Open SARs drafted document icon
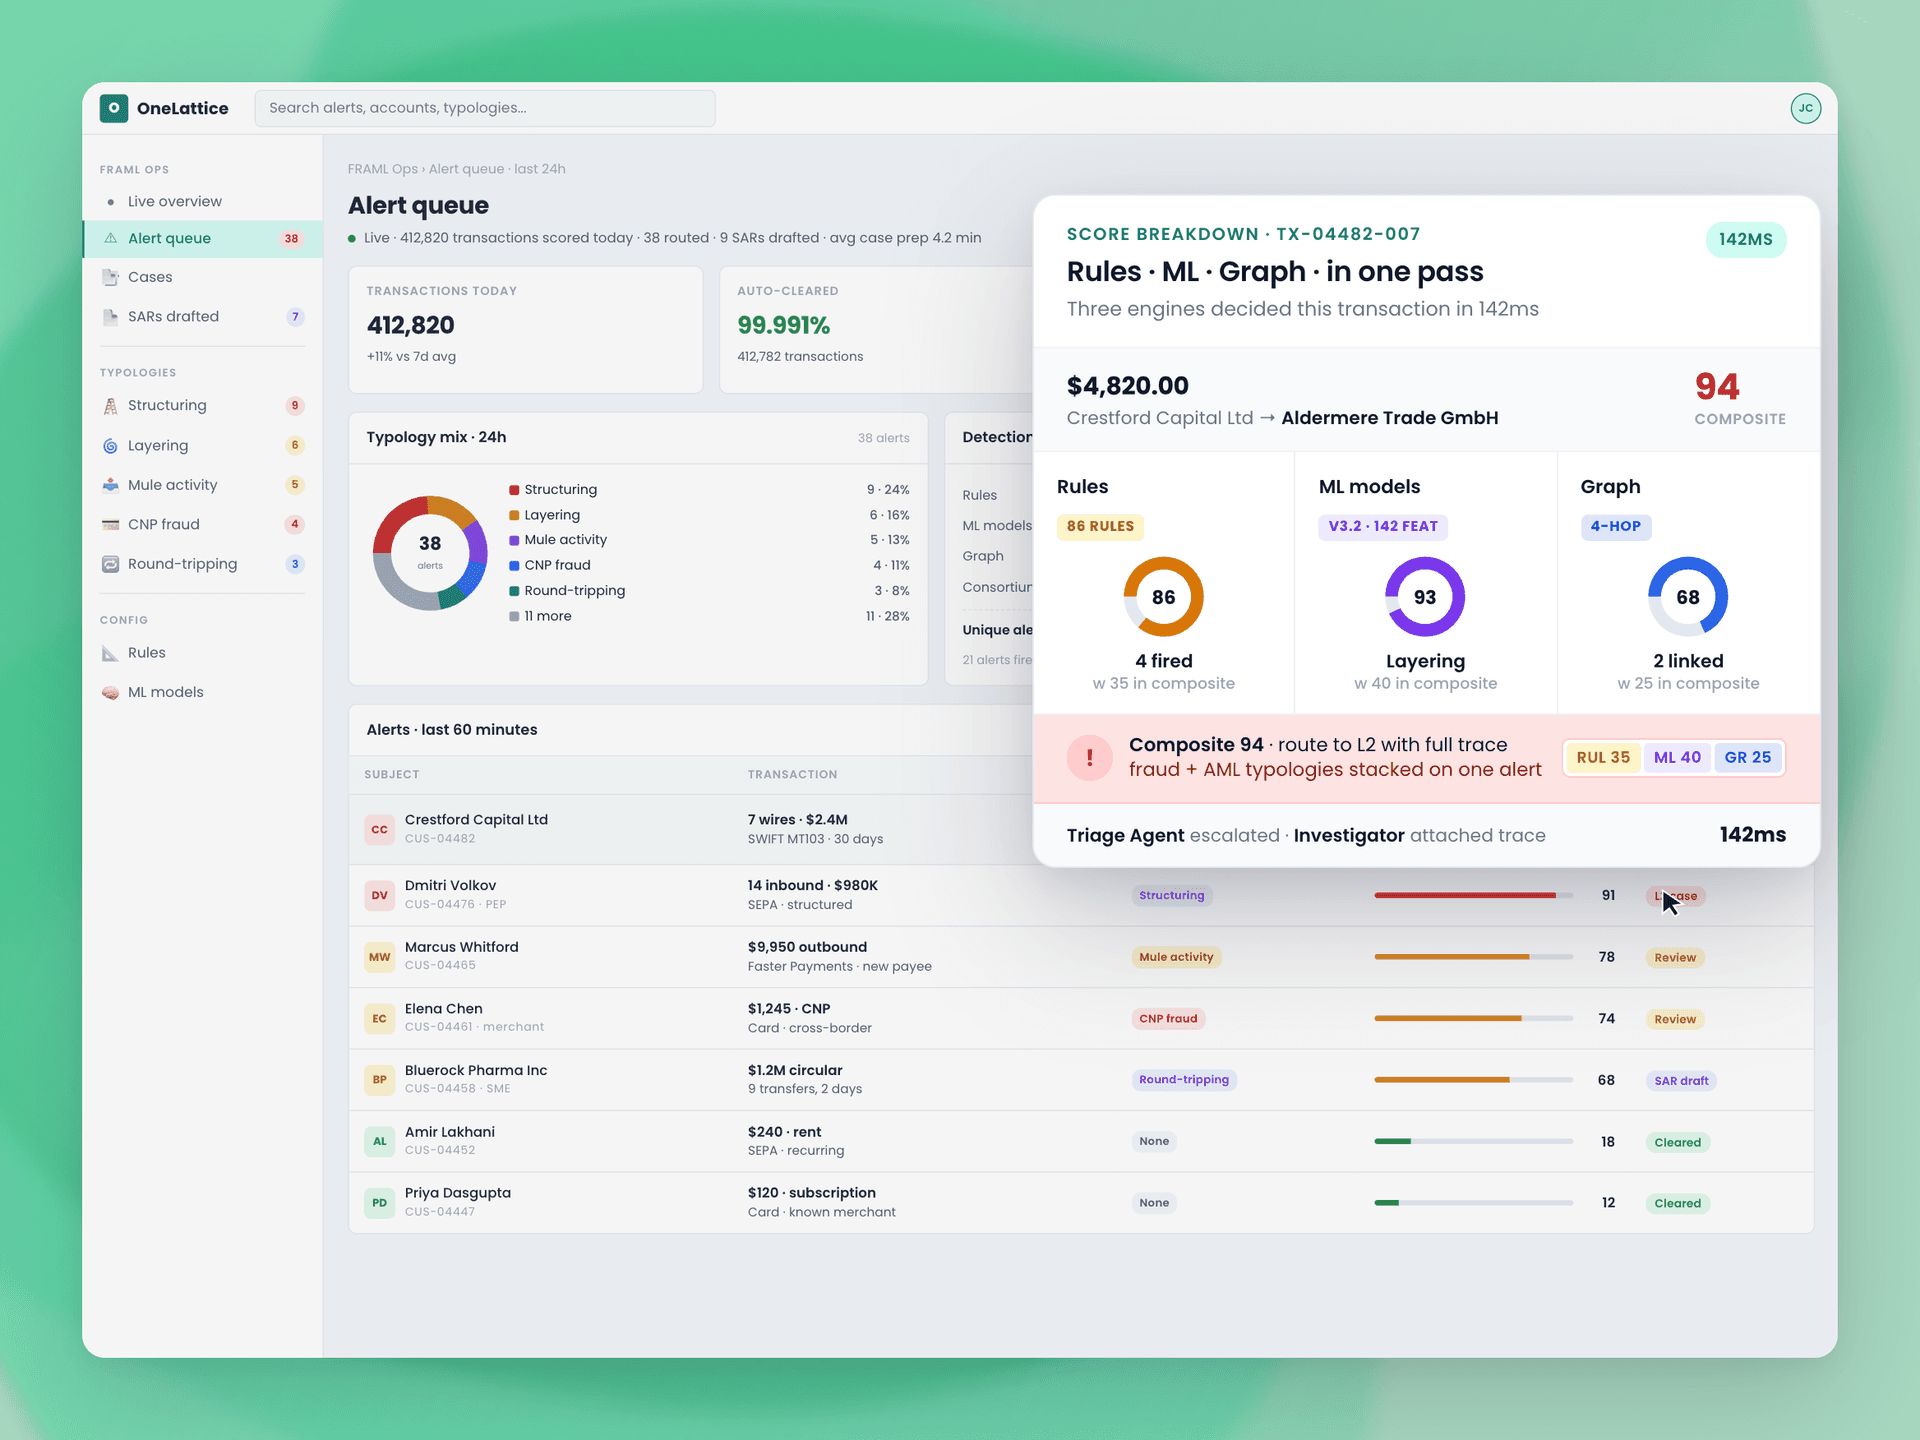 click(x=110, y=316)
